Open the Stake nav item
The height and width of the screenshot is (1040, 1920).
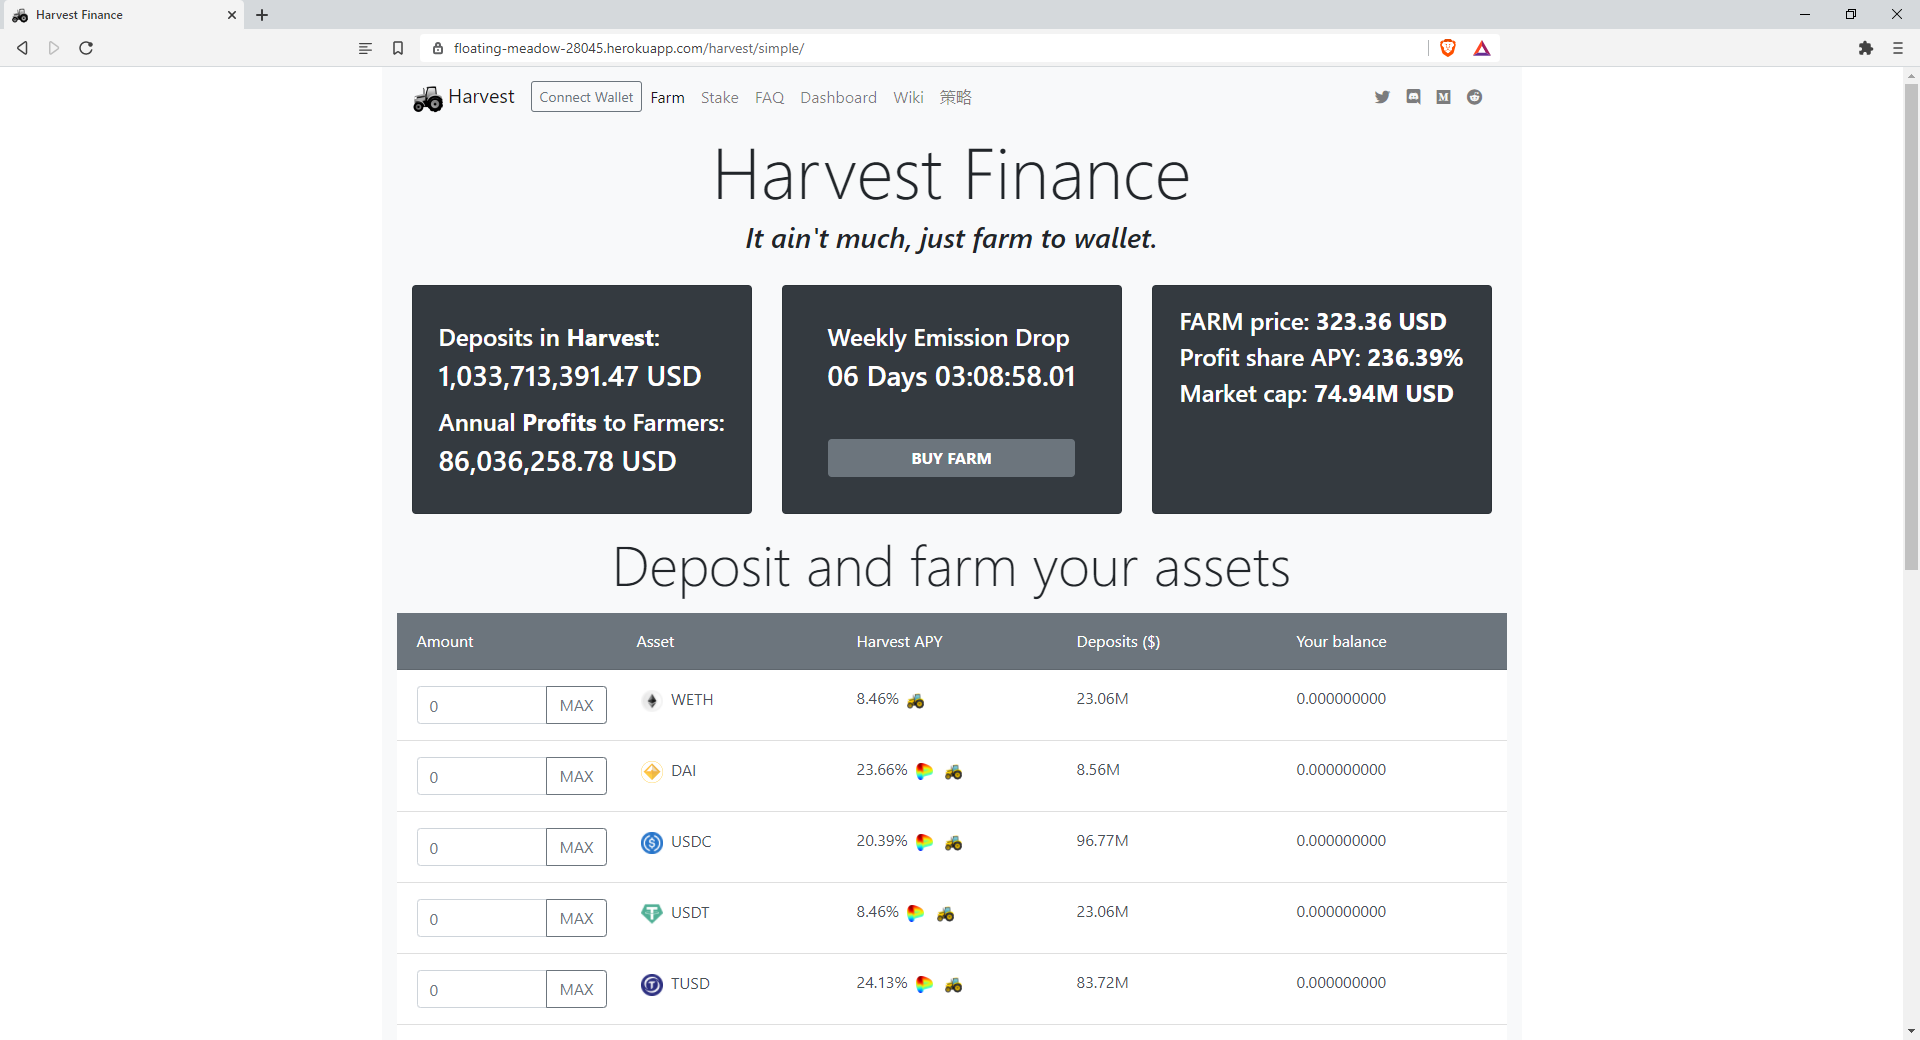pyautogui.click(x=719, y=97)
